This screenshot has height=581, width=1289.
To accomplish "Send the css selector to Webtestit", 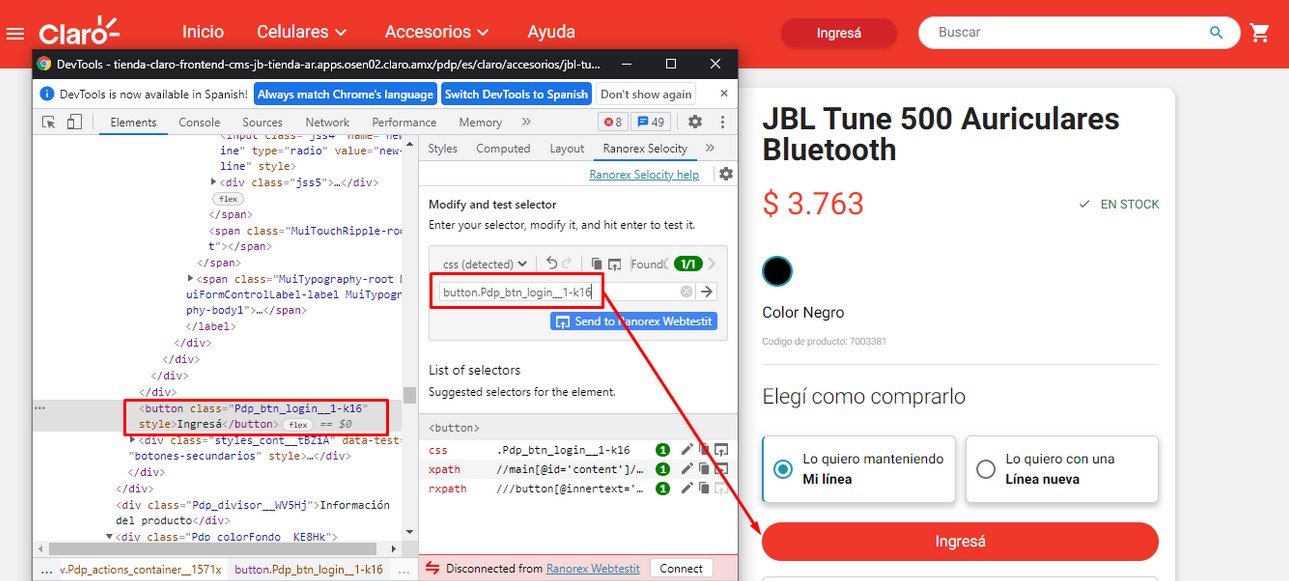I will pyautogui.click(x=720, y=450).
